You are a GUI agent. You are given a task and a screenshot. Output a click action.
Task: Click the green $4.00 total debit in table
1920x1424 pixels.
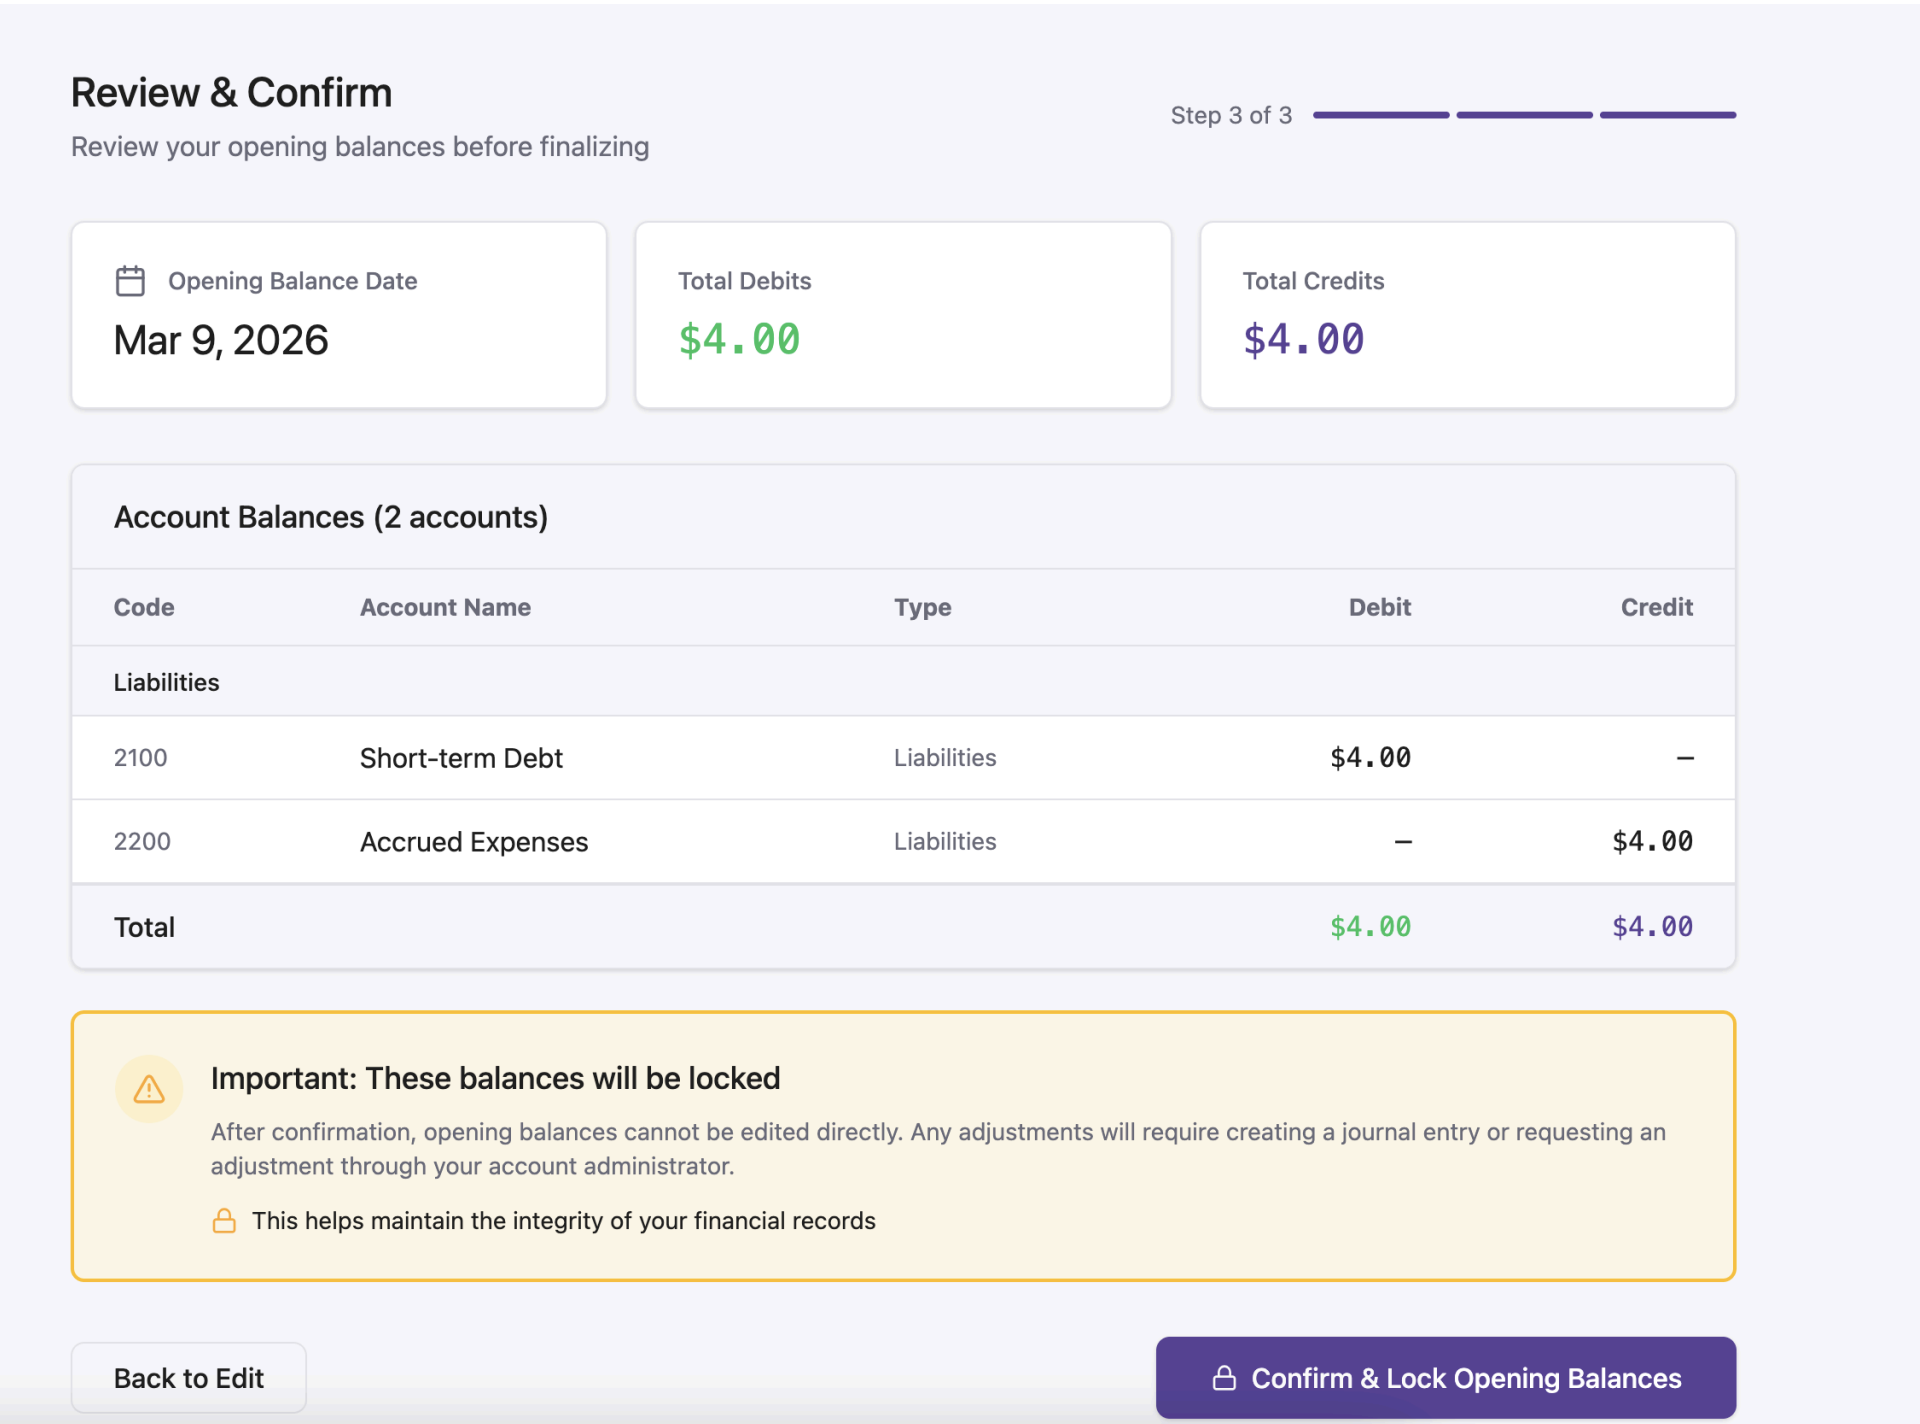1370,927
